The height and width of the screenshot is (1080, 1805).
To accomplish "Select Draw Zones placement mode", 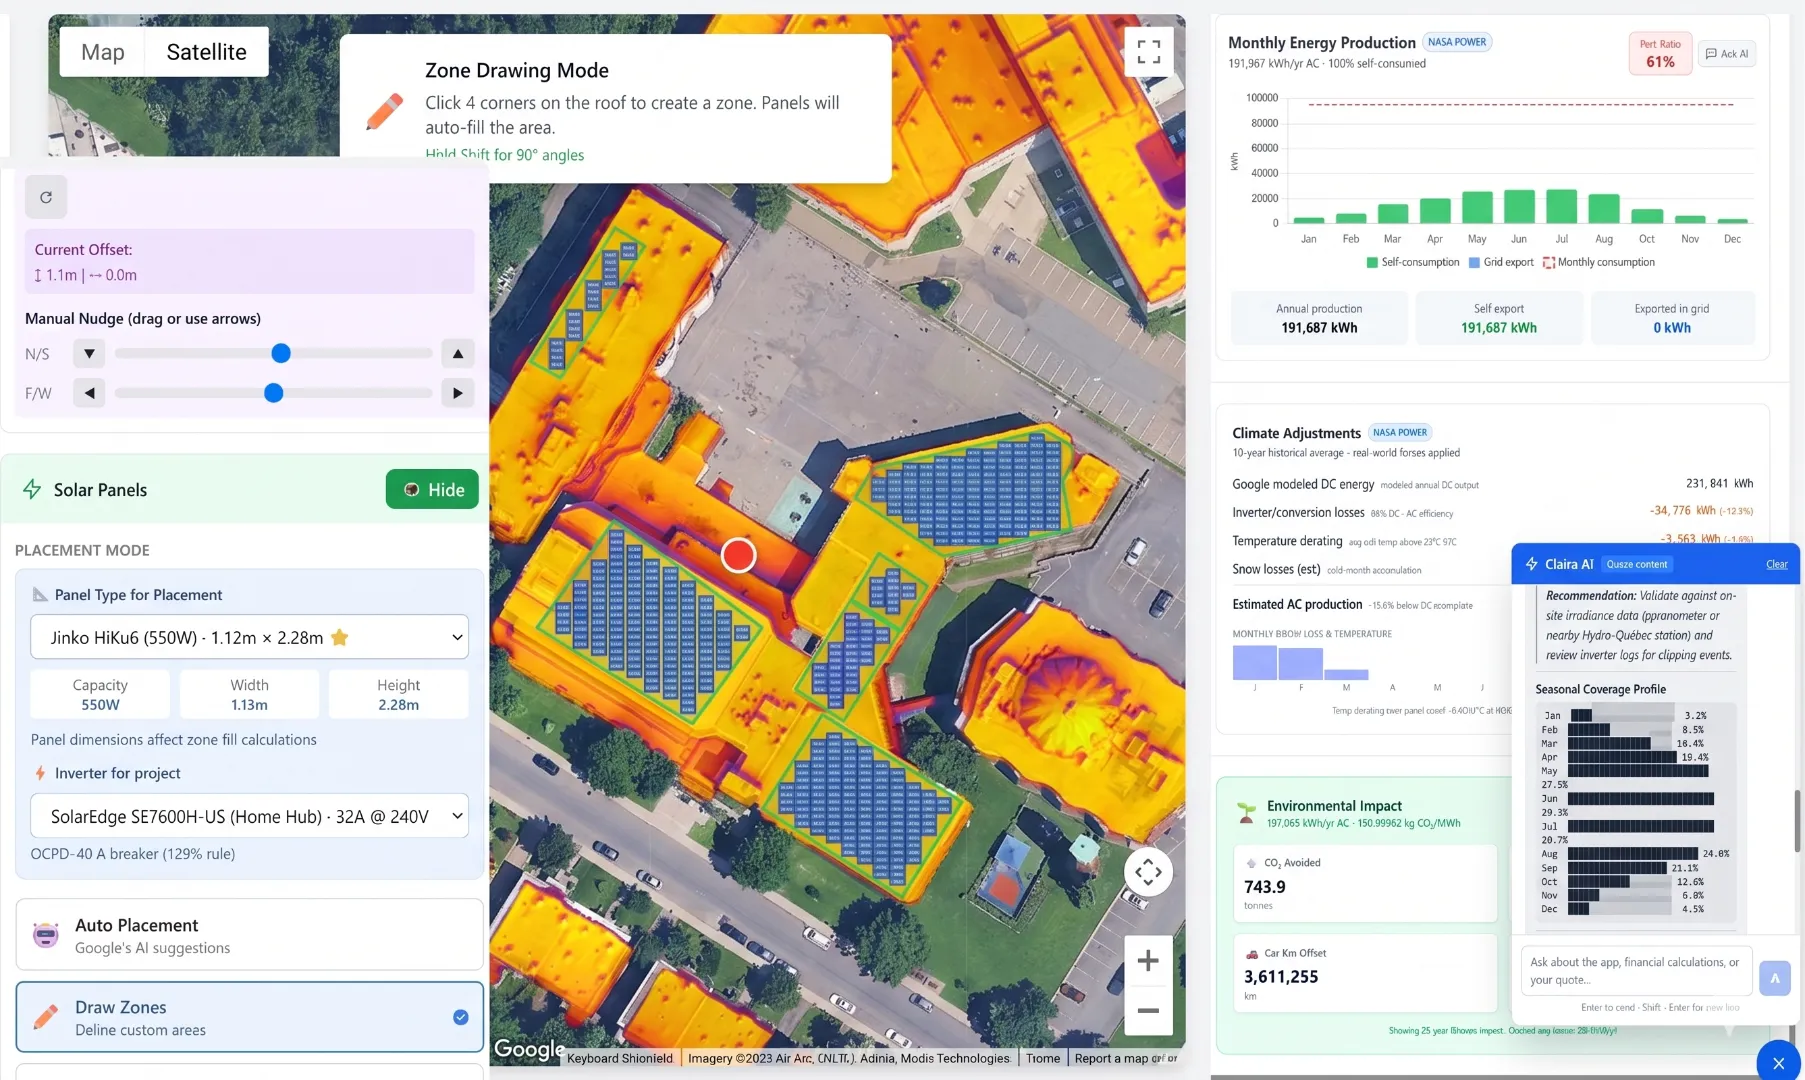I will [x=250, y=1017].
